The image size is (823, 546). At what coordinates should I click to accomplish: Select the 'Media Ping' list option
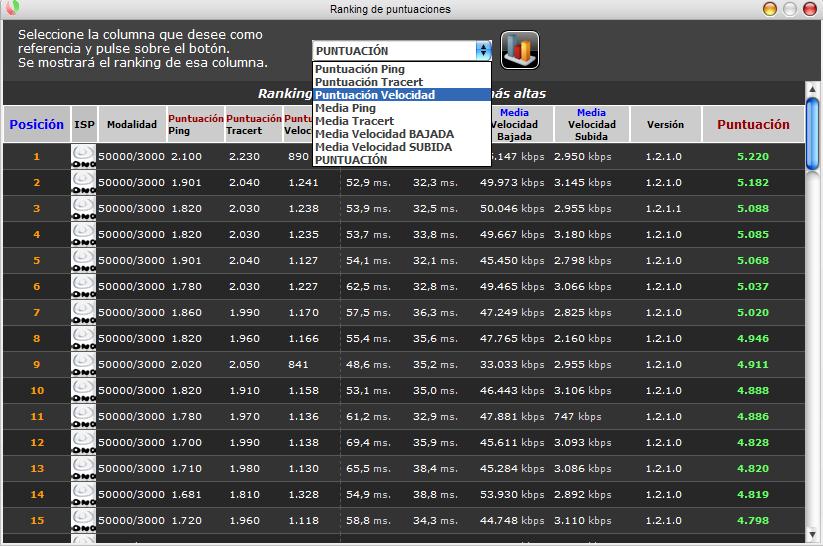click(345, 108)
